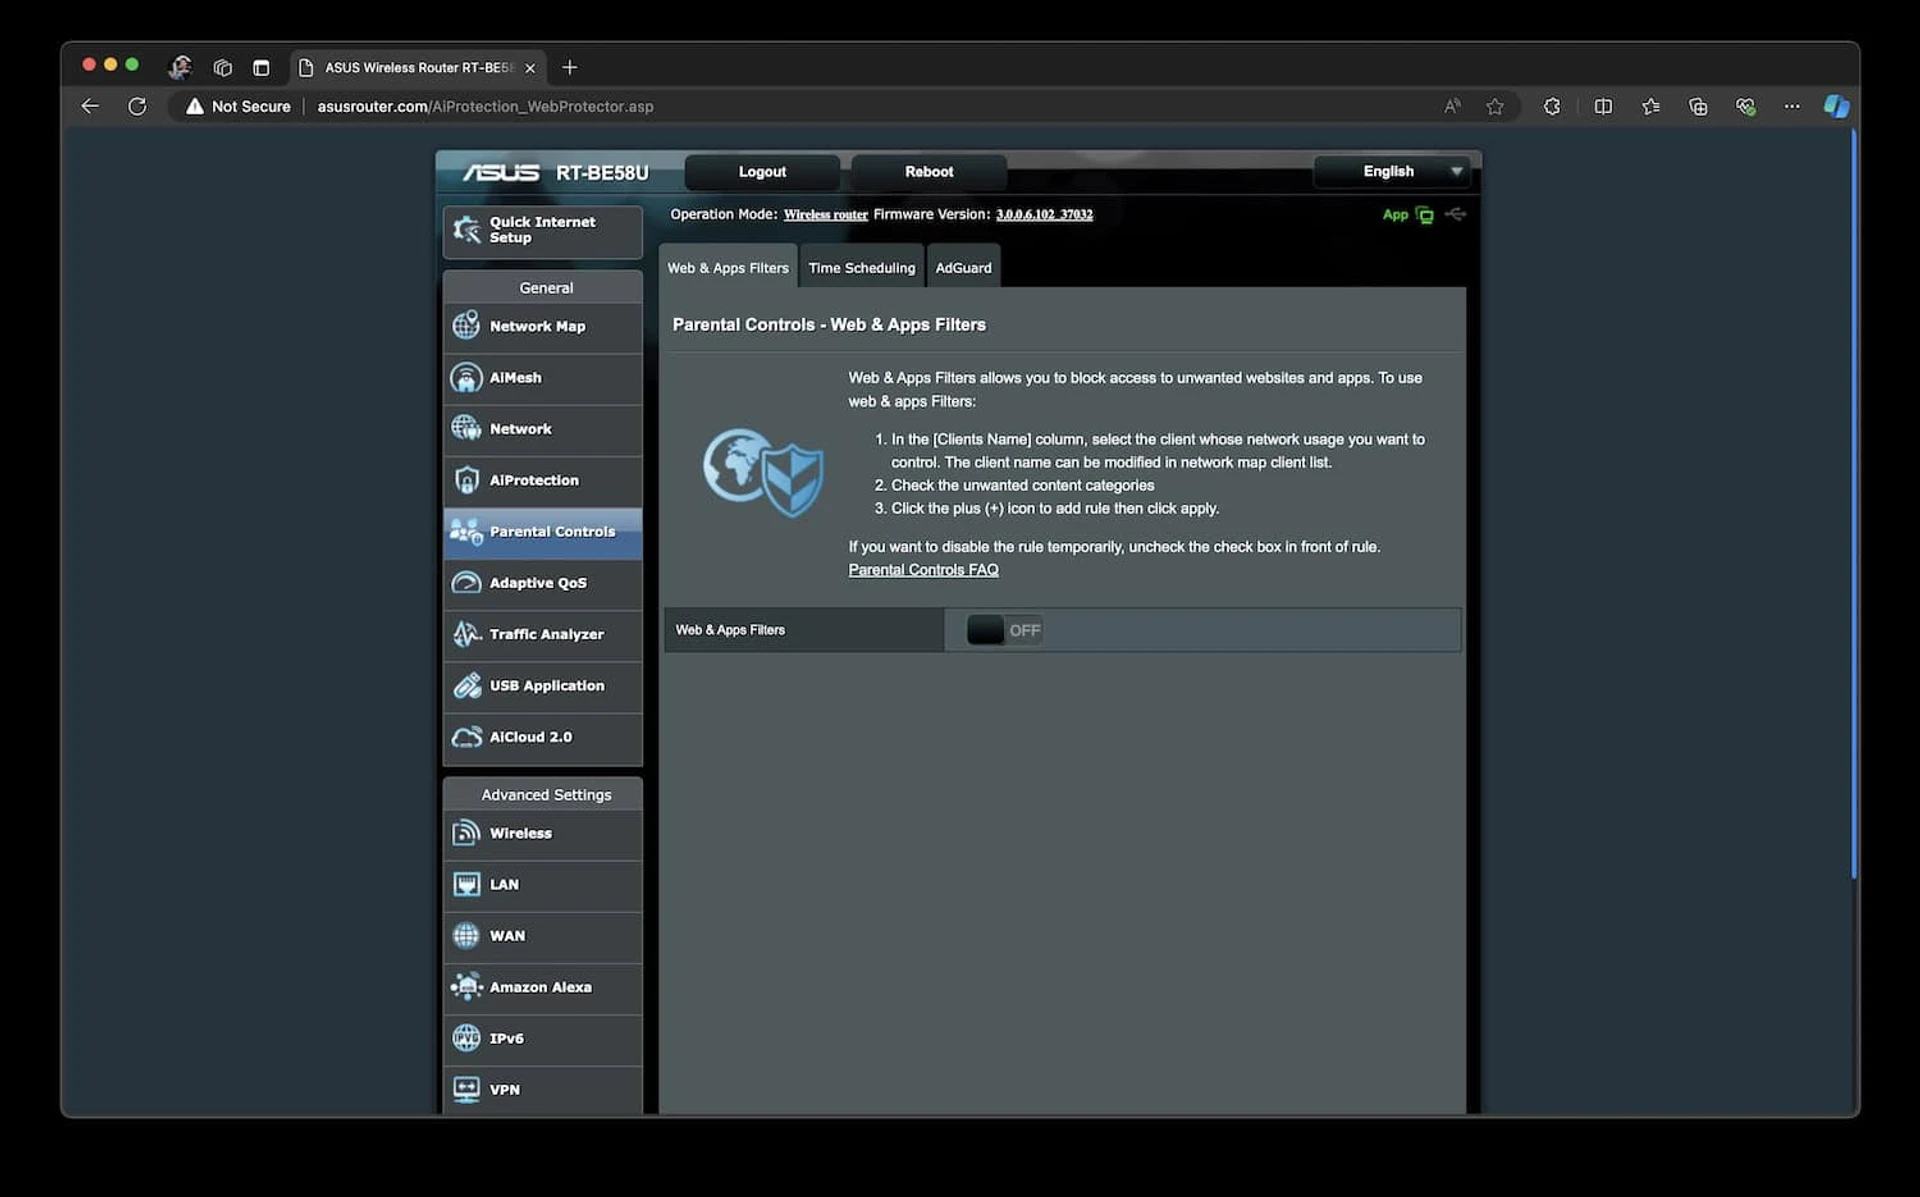Open browser collections icon

click(x=1698, y=106)
